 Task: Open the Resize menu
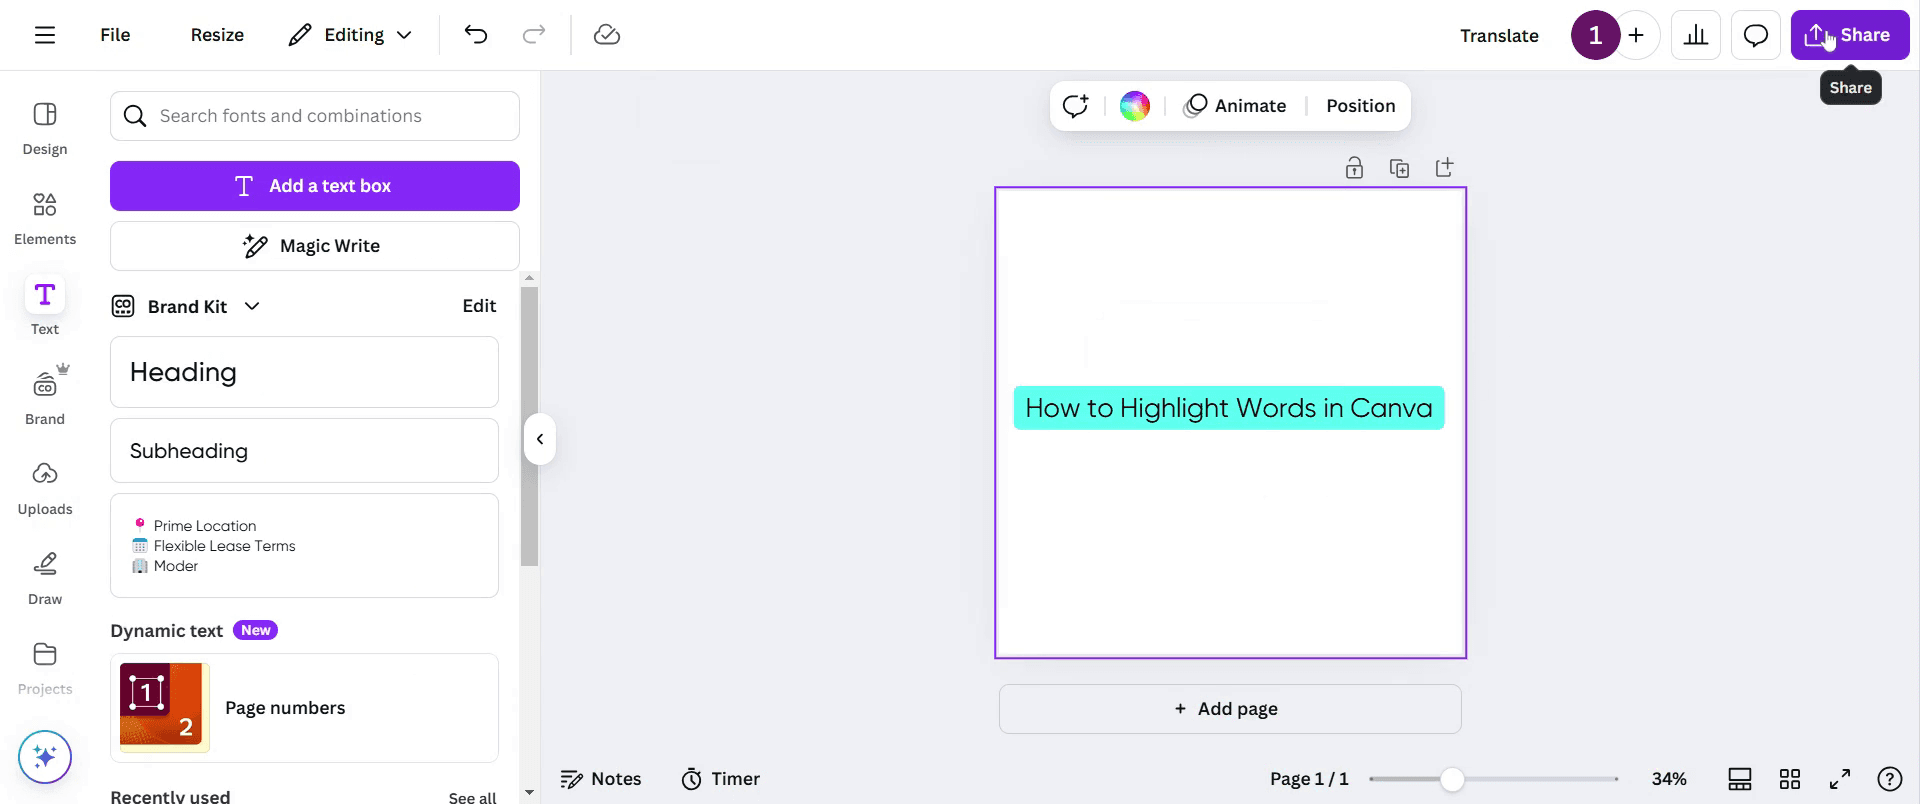tap(217, 35)
